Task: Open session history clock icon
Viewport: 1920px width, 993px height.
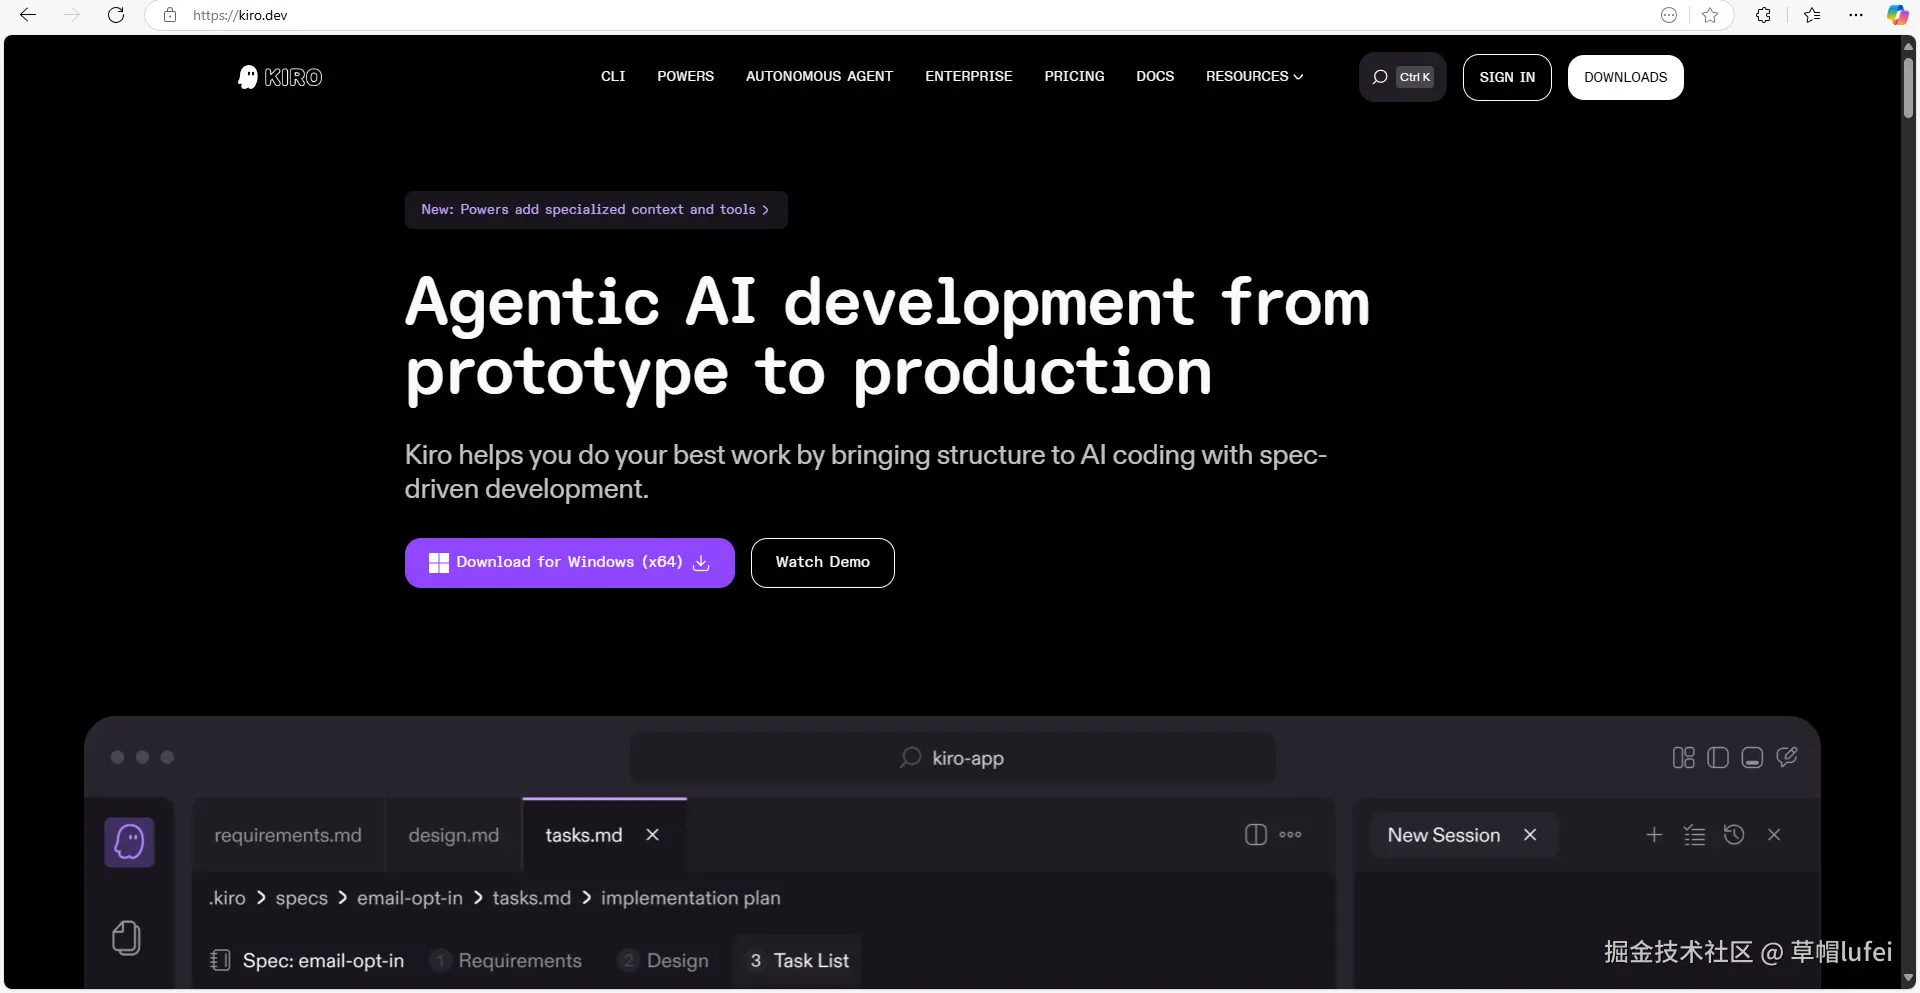Action: [1734, 835]
